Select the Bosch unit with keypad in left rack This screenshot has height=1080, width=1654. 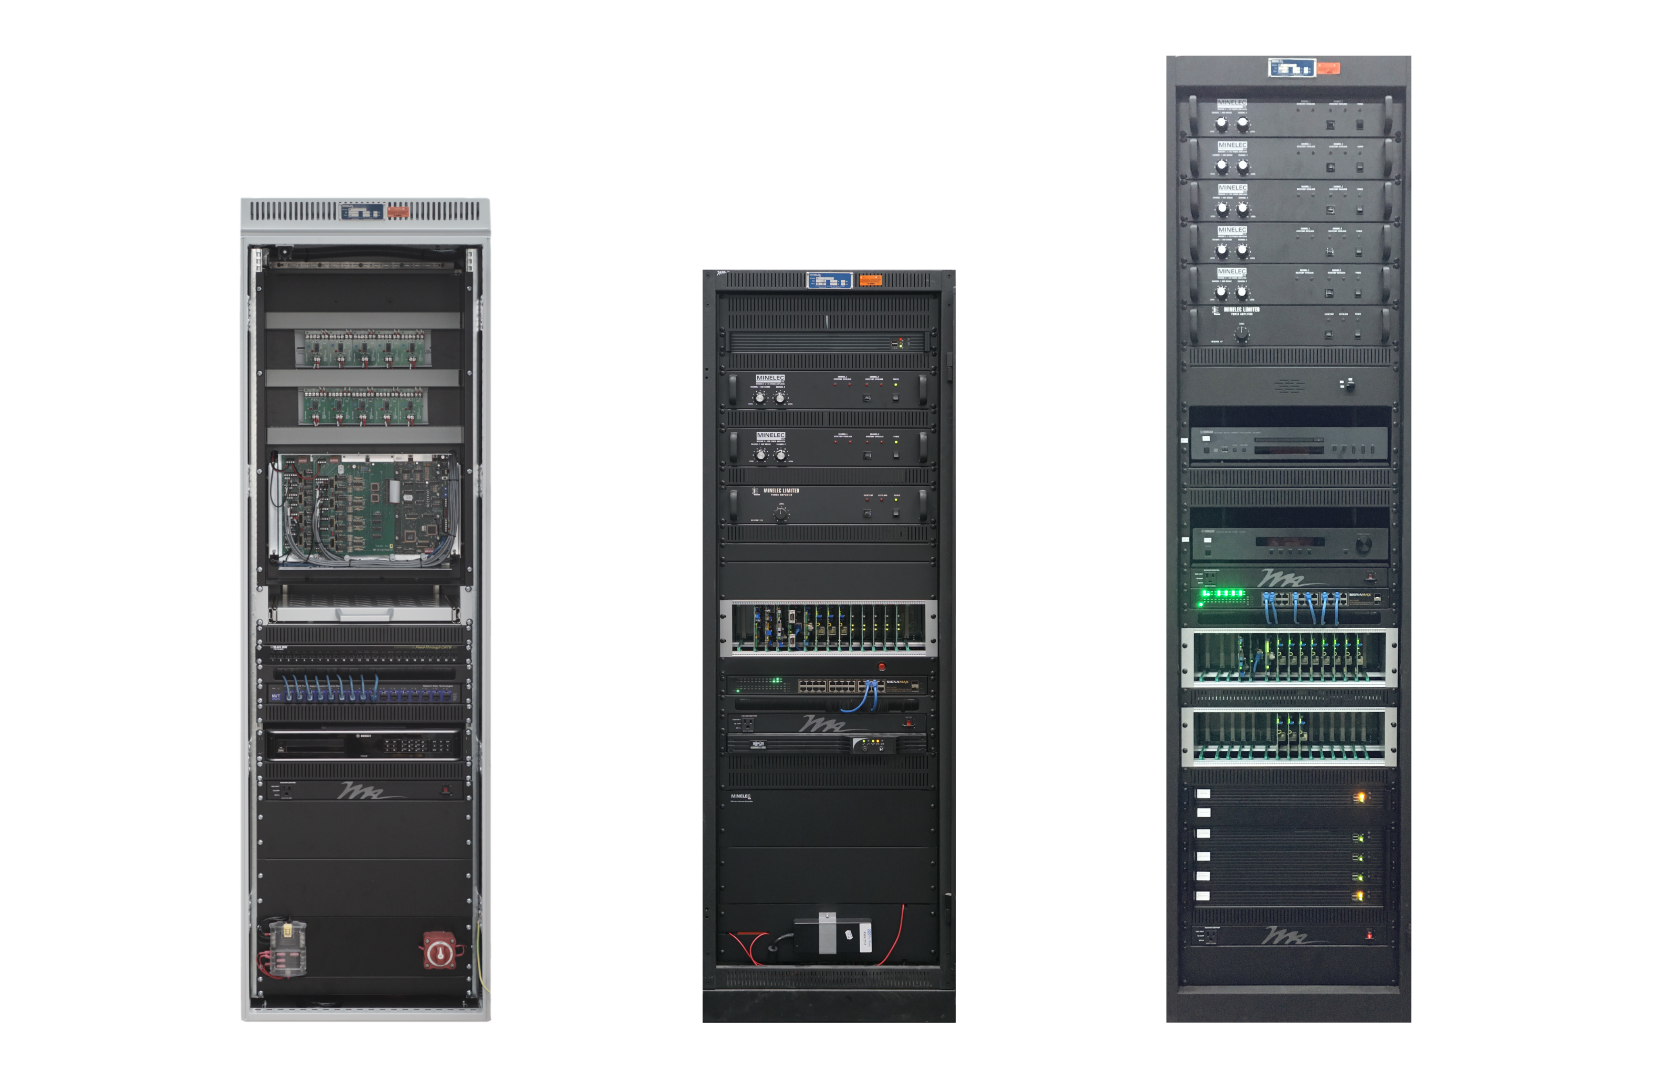point(365,745)
